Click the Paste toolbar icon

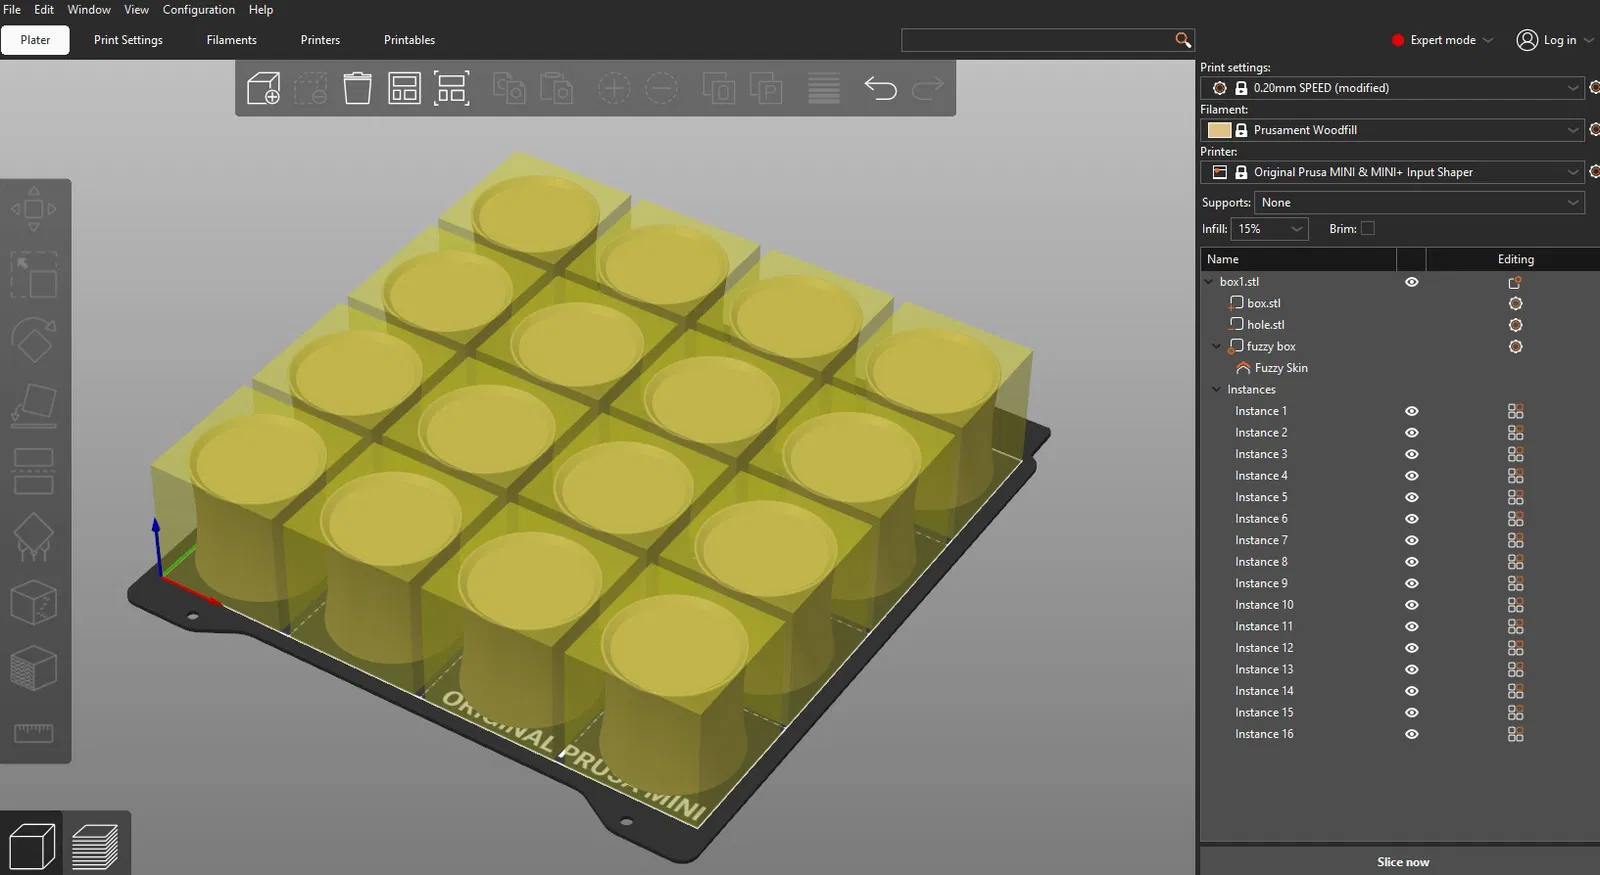pos(556,88)
